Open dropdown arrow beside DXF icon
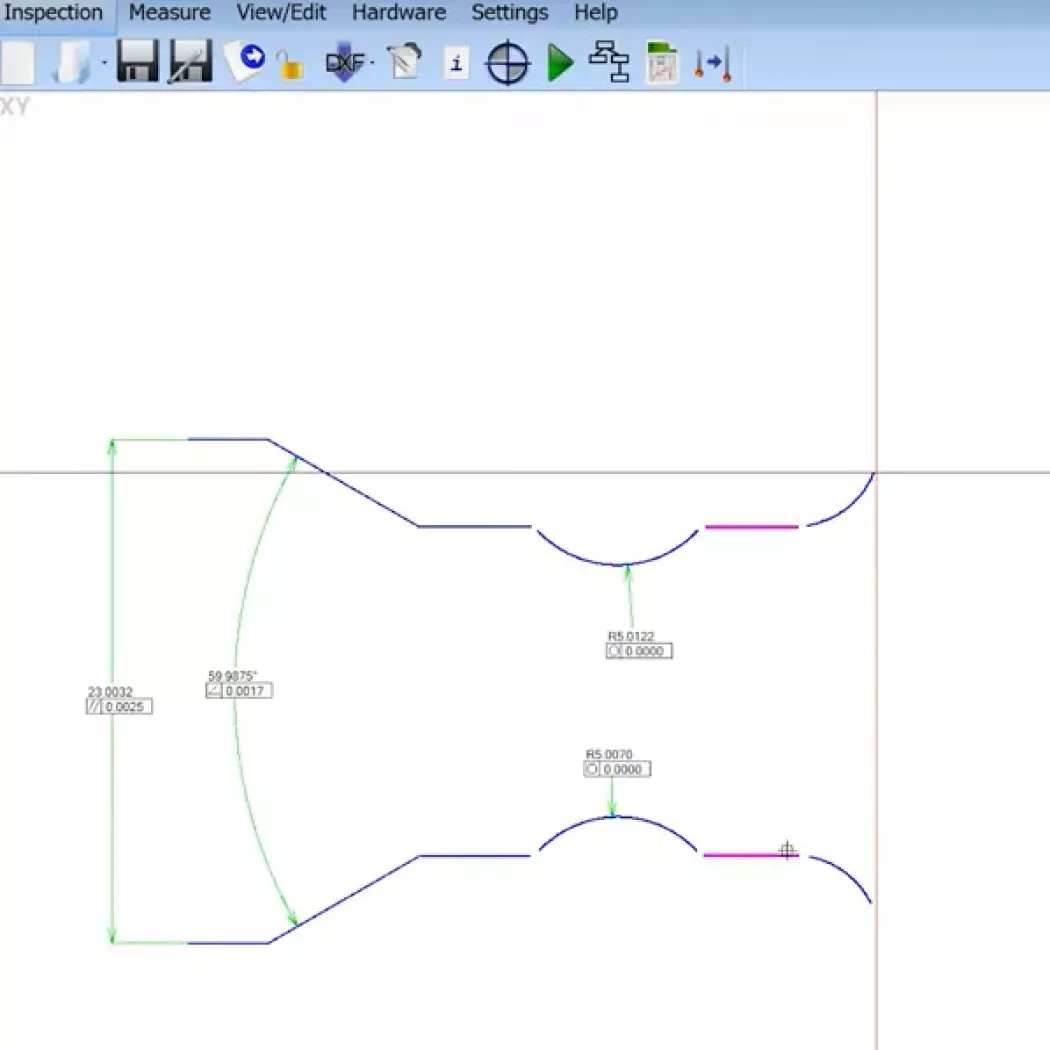 (372, 64)
